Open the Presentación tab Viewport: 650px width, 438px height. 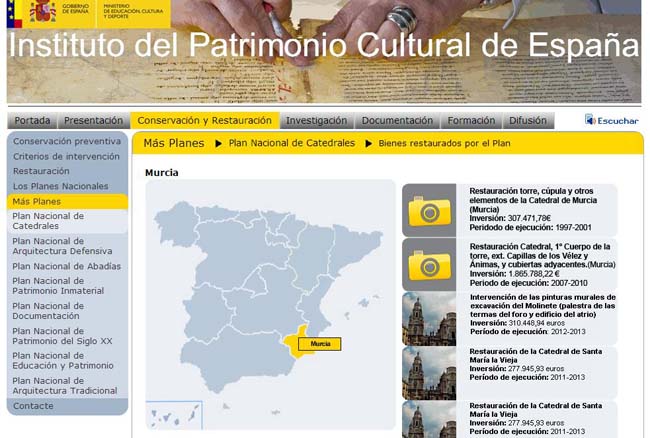[x=93, y=121]
